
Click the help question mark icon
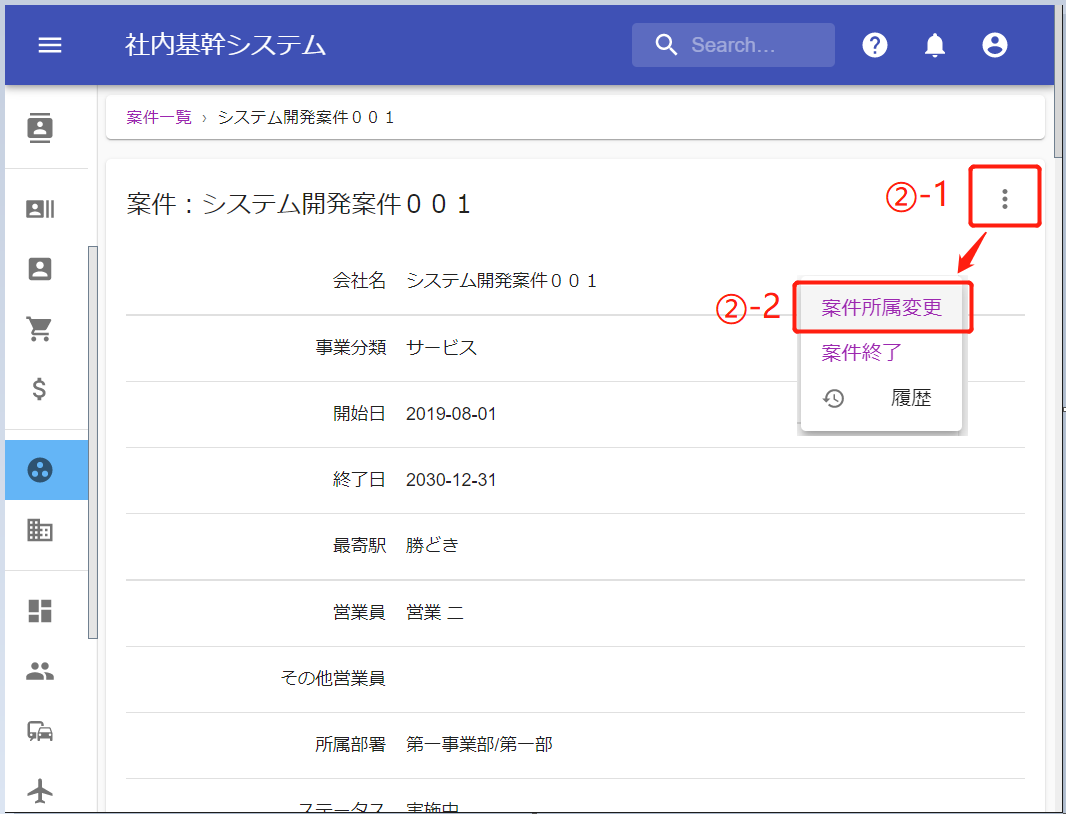pos(875,45)
